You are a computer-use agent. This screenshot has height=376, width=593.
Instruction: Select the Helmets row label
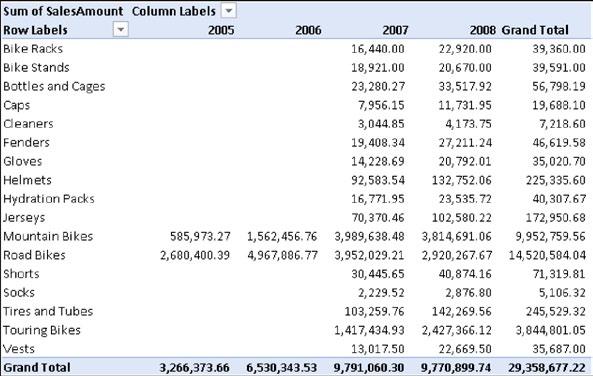(x=27, y=180)
